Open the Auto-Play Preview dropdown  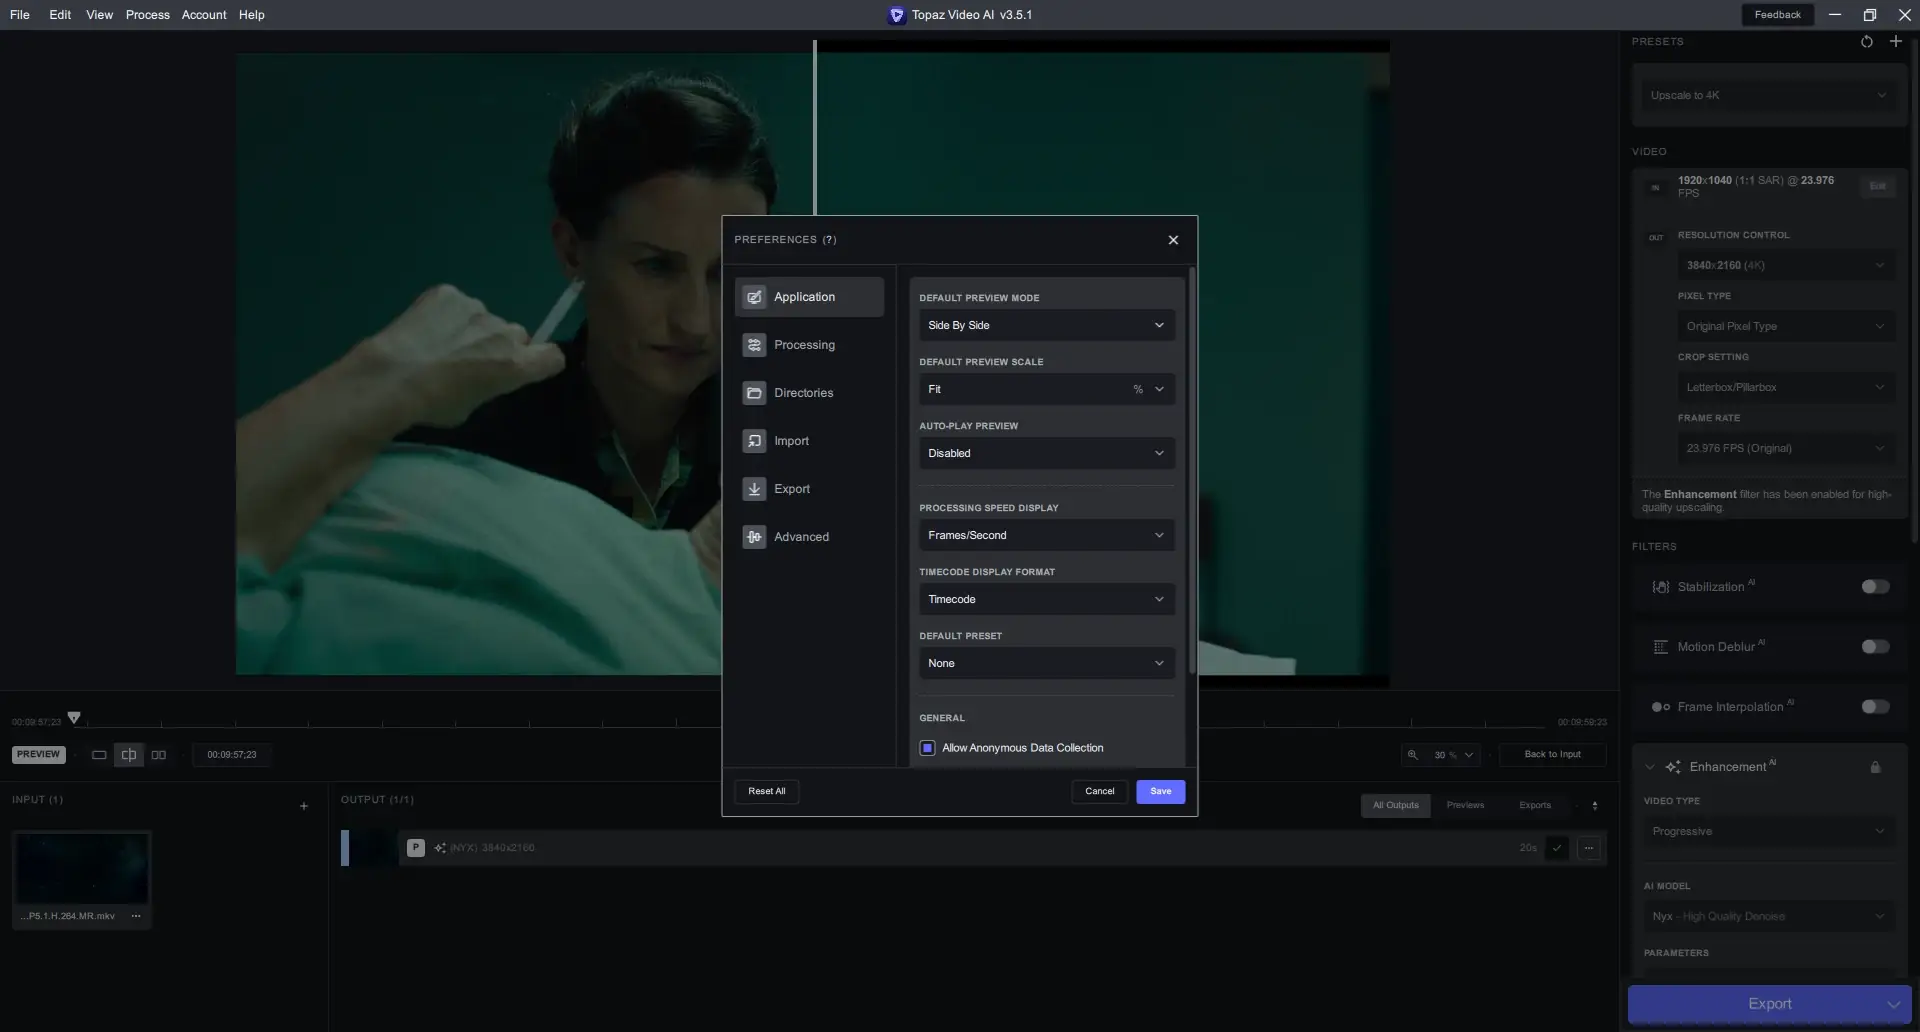pyautogui.click(x=1046, y=453)
